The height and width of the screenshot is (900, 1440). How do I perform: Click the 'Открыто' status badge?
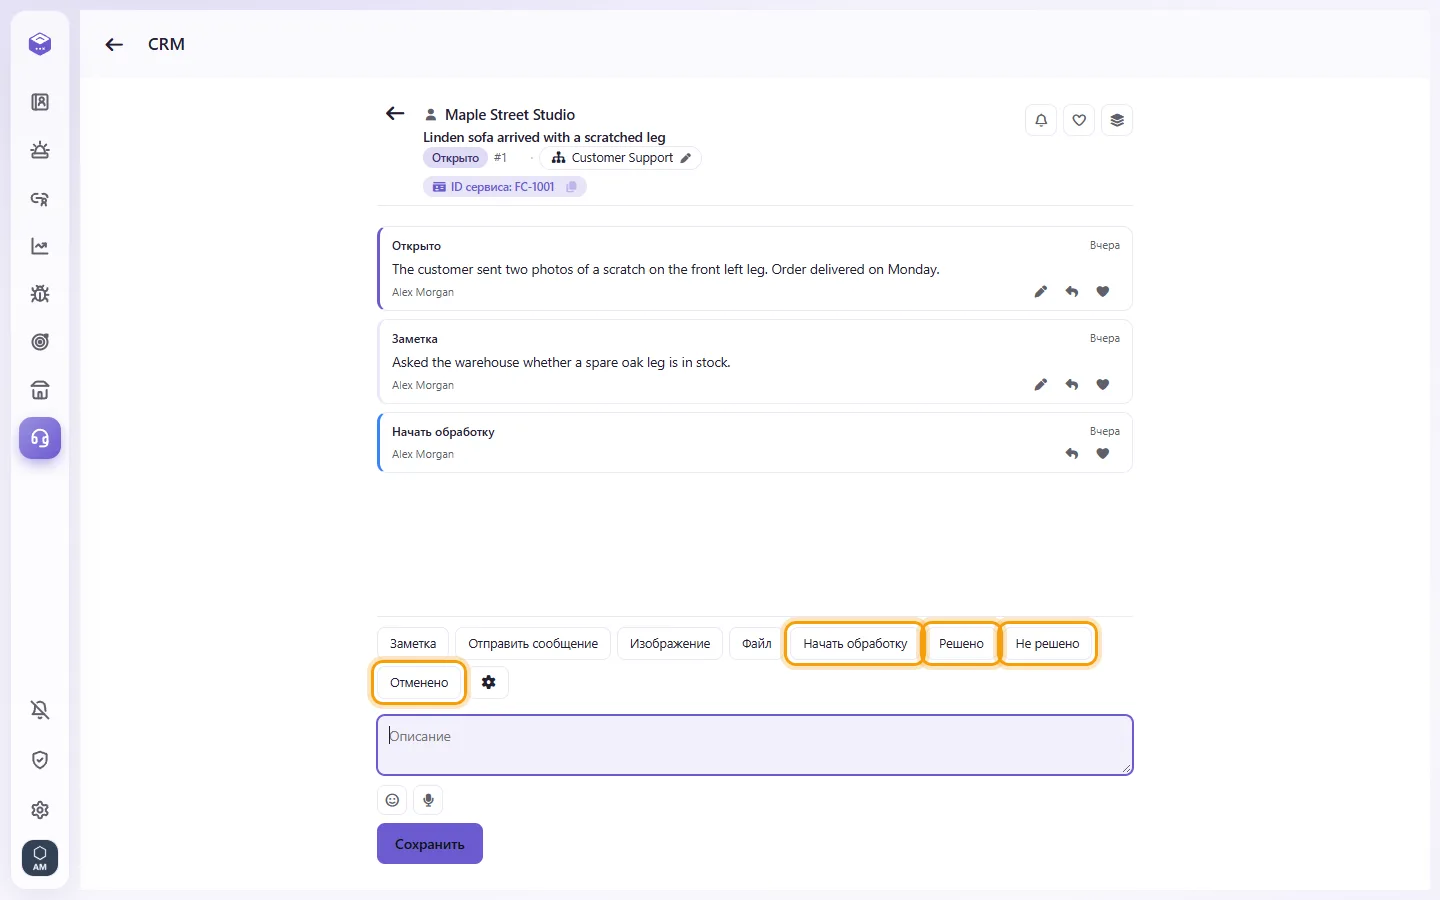pyautogui.click(x=455, y=158)
